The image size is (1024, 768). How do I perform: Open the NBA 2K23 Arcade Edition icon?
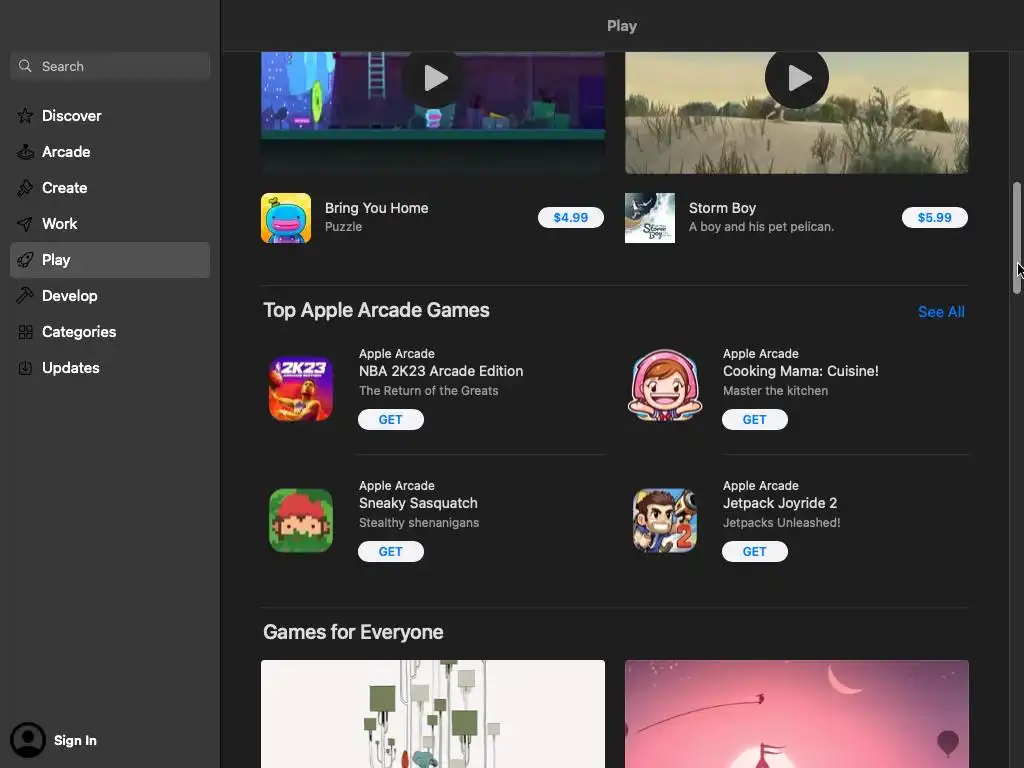click(x=300, y=389)
